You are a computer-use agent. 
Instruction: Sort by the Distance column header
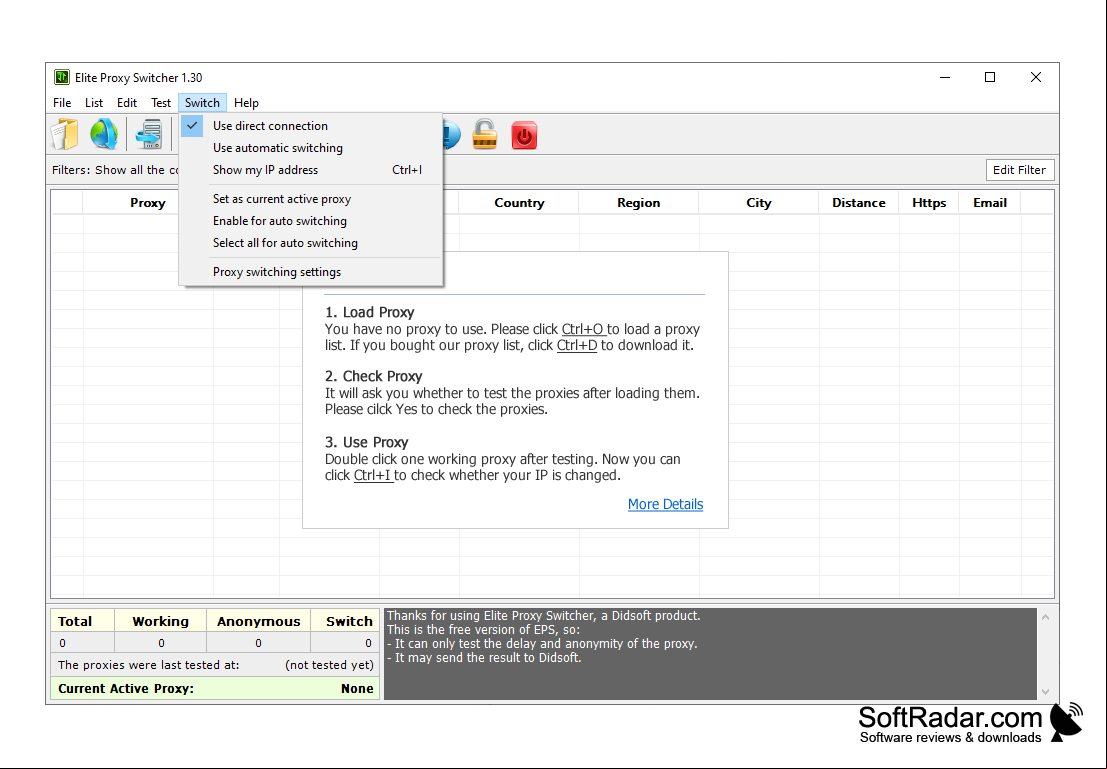(x=858, y=203)
